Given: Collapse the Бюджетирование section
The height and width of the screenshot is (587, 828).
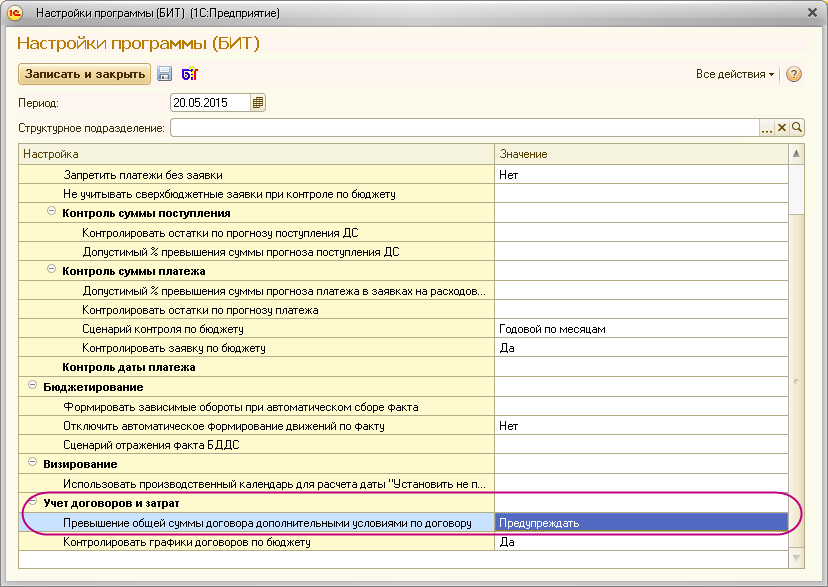Looking at the screenshot, I should (x=32, y=386).
